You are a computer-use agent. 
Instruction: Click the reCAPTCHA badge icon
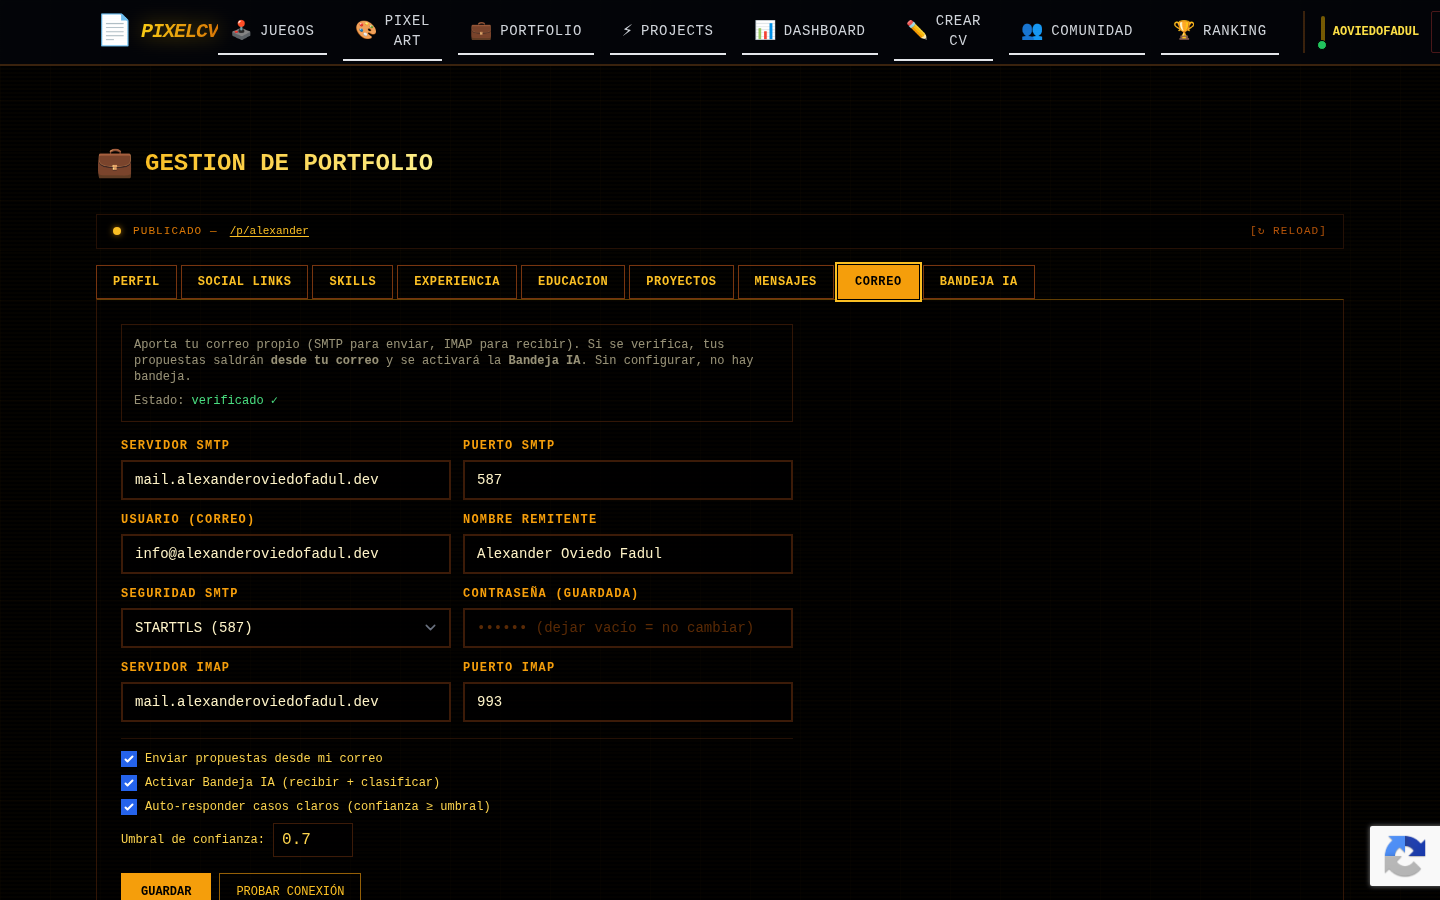(1405, 856)
